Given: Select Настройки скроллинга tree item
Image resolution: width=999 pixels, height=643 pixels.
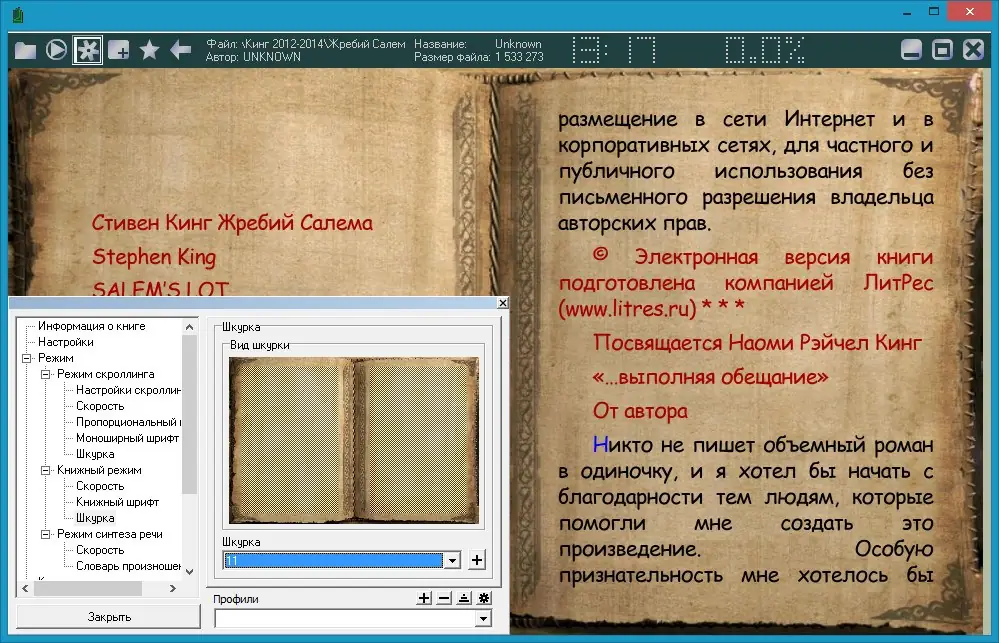Looking at the screenshot, I should pos(128,390).
